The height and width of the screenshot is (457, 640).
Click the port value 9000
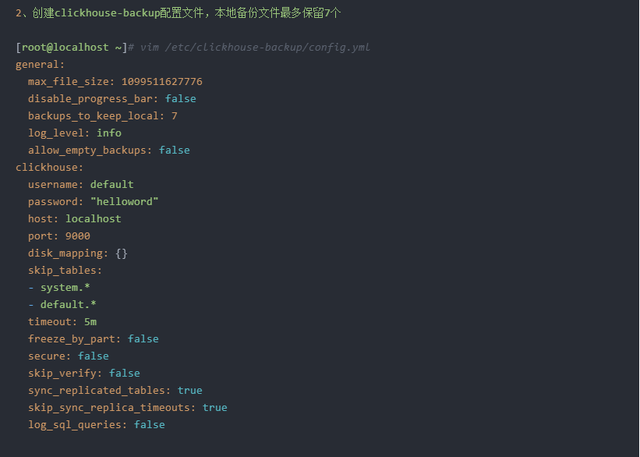[77, 236]
